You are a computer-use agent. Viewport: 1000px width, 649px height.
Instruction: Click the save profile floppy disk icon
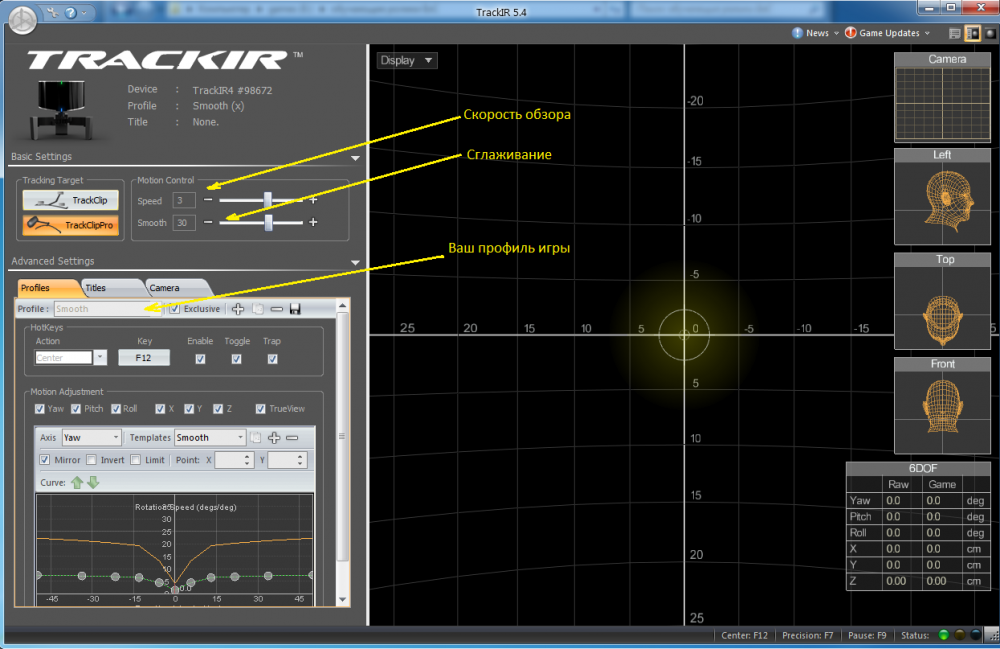[295, 309]
